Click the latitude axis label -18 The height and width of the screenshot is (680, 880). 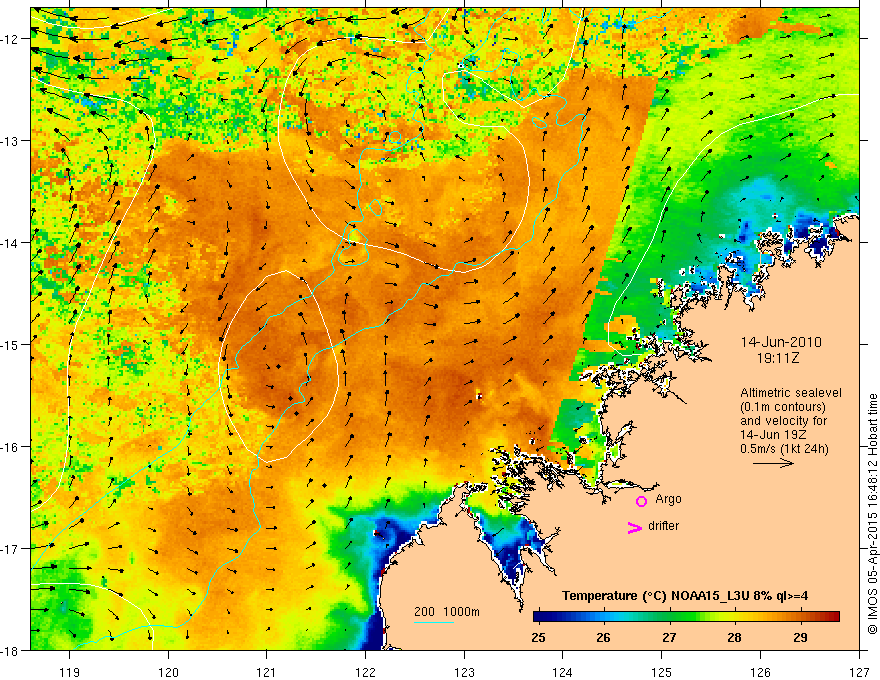(x=10, y=650)
